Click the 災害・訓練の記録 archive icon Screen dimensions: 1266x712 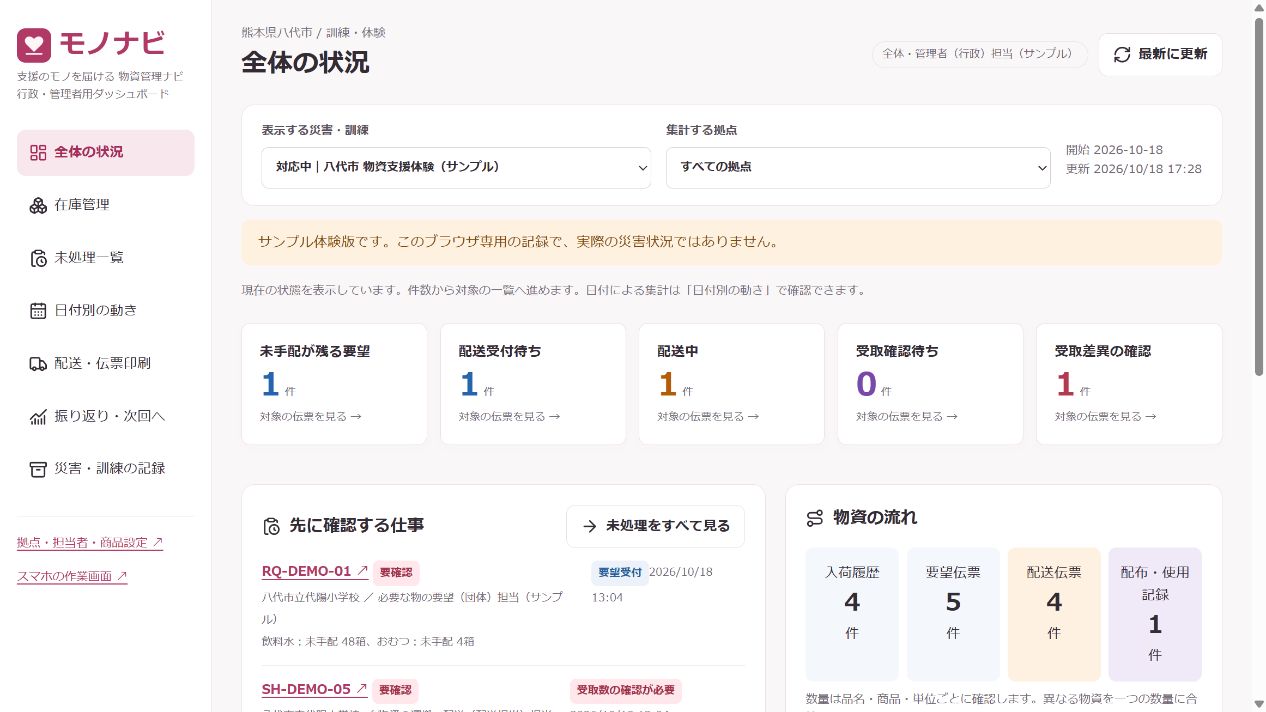[x=38, y=468]
